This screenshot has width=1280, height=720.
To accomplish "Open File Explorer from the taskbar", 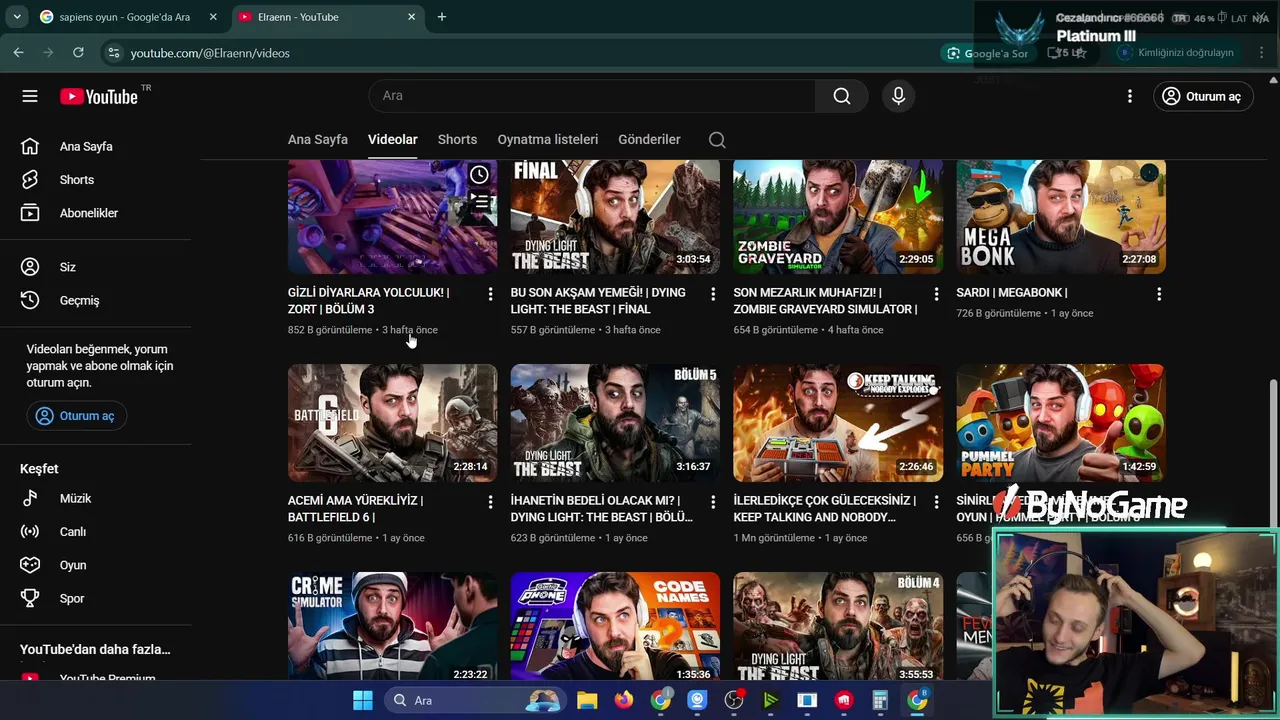I will coord(587,700).
